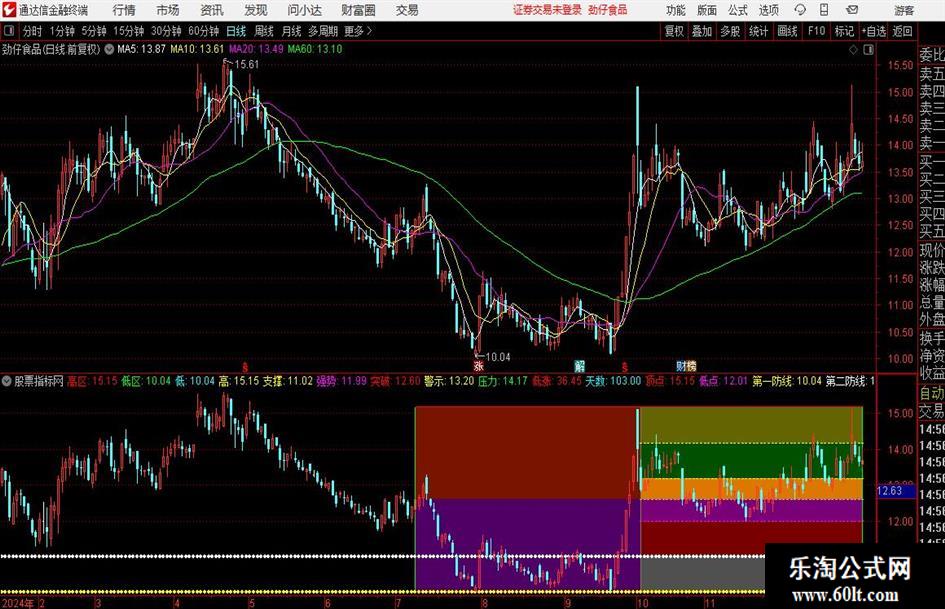Click the 涨 marker below the chart
Image resolution: width=945 pixels, height=609 pixels.
point(479,365)
